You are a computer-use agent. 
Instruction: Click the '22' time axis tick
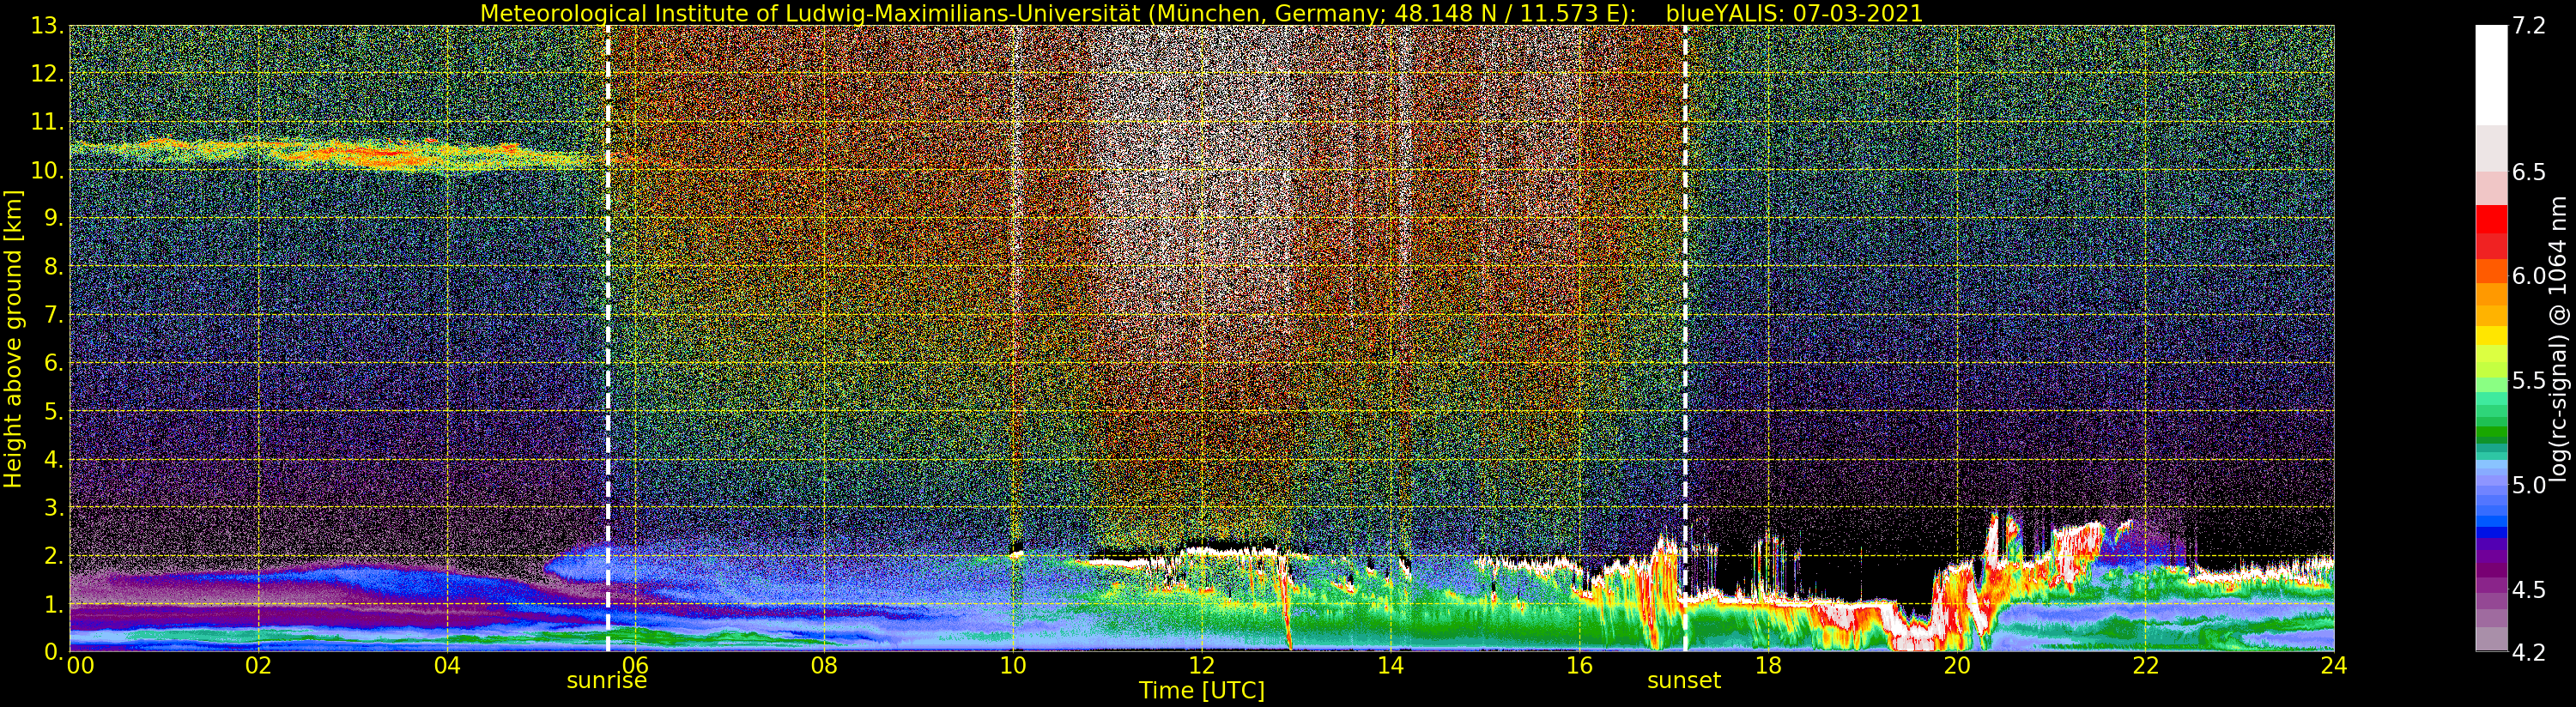pyautogui.click(x=2145, y=666)
